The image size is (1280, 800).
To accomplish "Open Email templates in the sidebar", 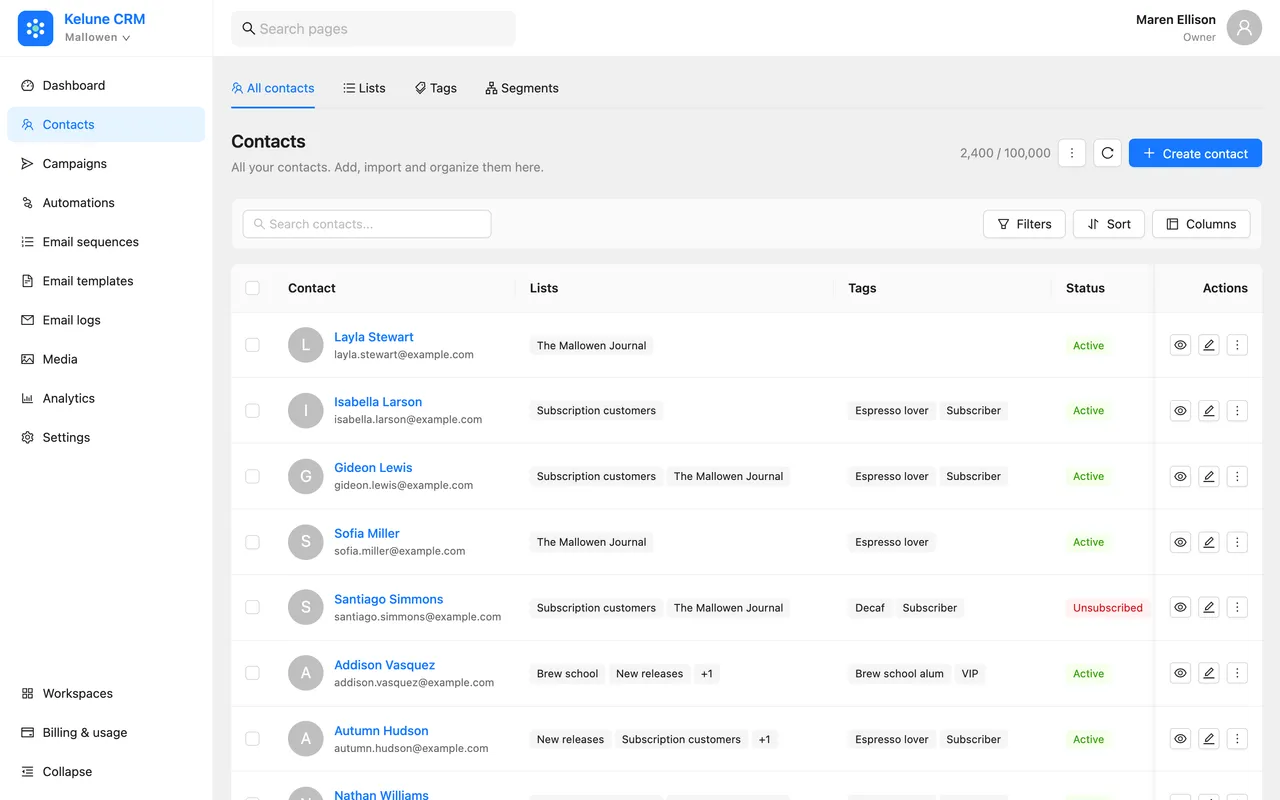I will coord(106,281).
